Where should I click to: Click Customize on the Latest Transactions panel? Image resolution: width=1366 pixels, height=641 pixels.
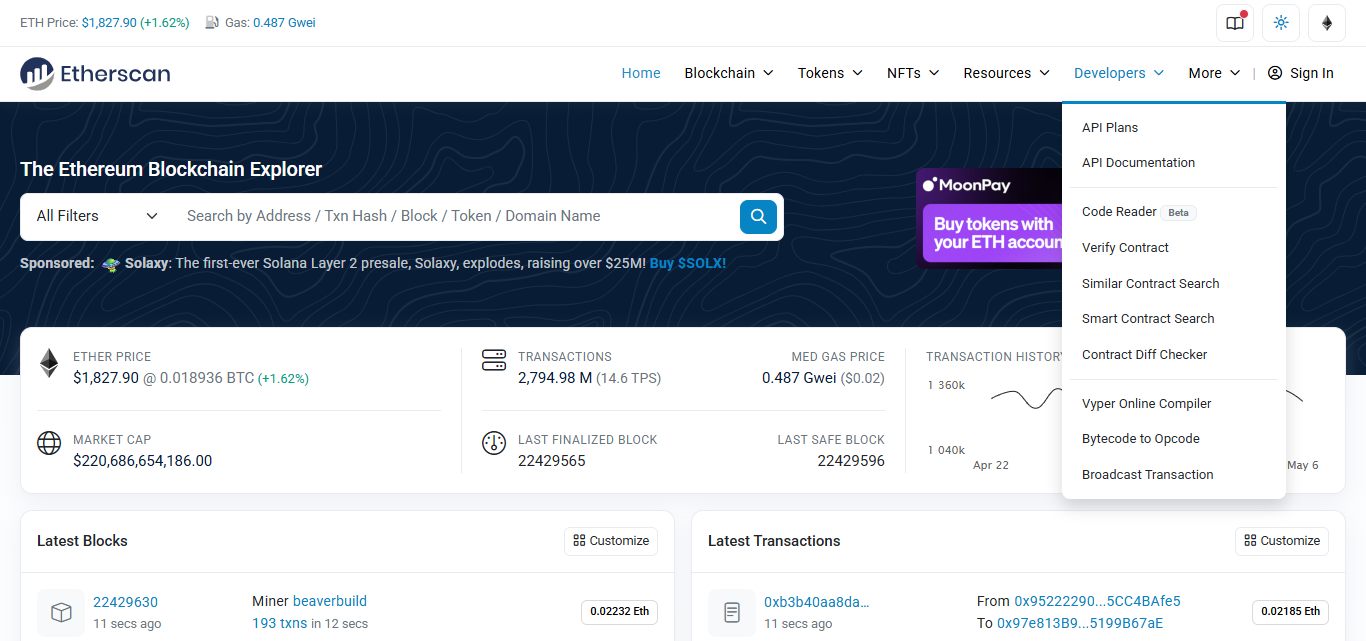1281,540
